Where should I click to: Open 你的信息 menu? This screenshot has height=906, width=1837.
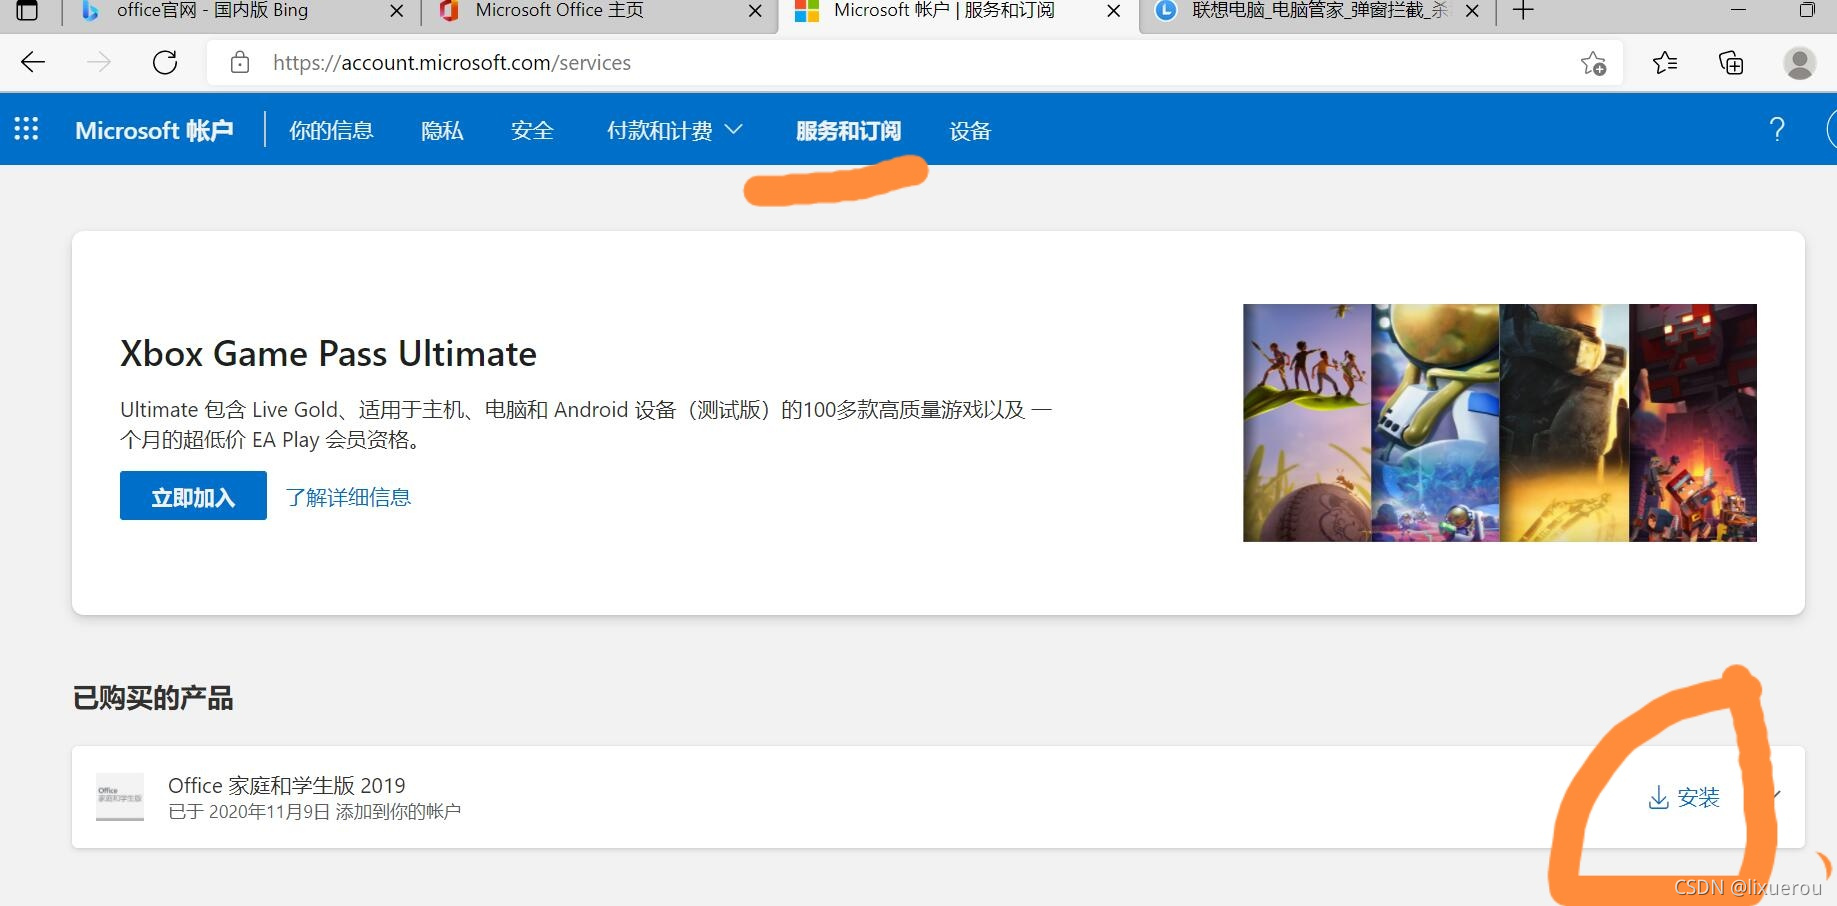tap(331, 130)
